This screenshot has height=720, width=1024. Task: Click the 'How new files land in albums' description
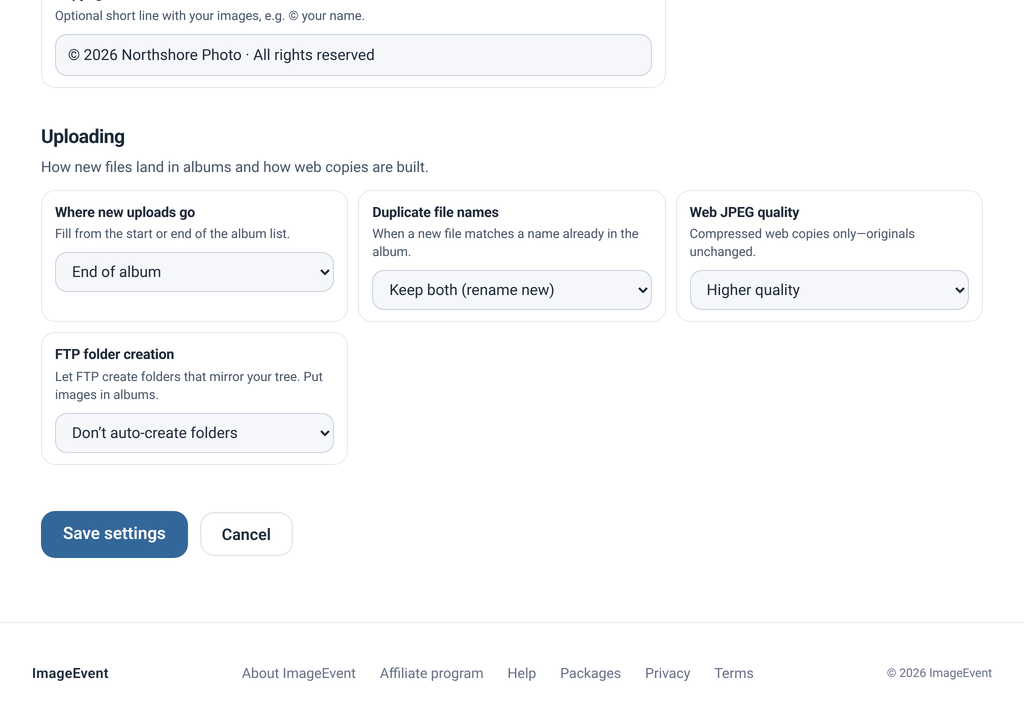[x=234, y=167]
